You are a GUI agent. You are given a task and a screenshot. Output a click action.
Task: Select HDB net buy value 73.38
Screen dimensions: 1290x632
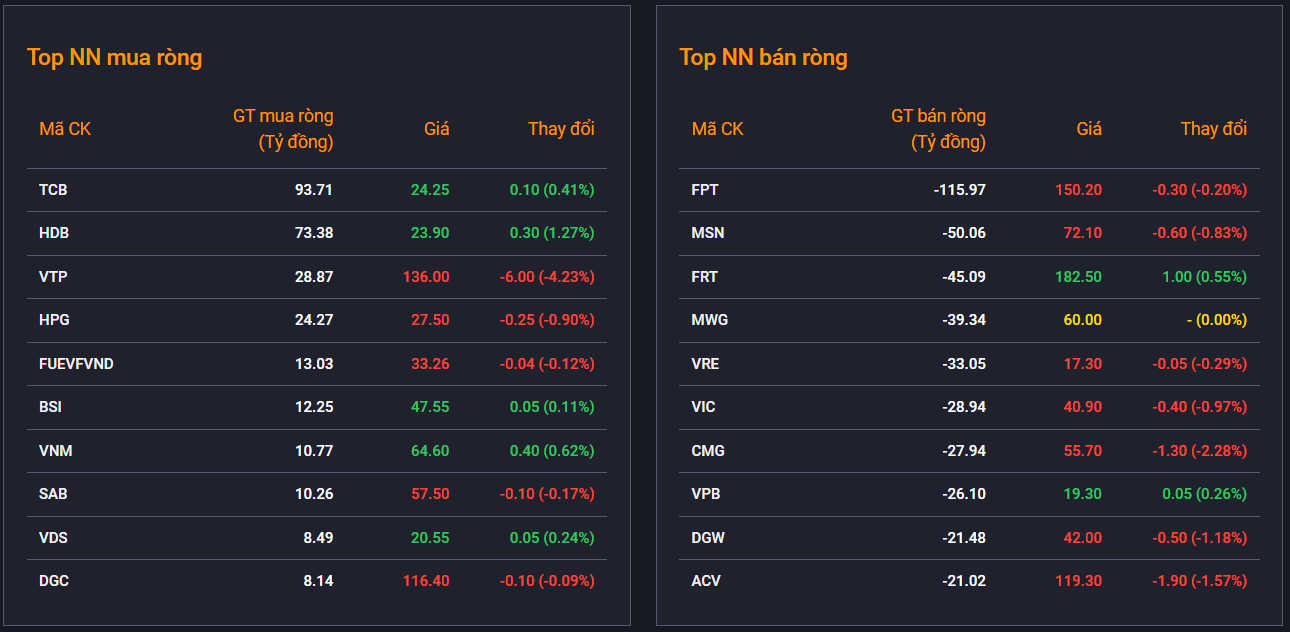pyautogui.click(x=314, y=233)
